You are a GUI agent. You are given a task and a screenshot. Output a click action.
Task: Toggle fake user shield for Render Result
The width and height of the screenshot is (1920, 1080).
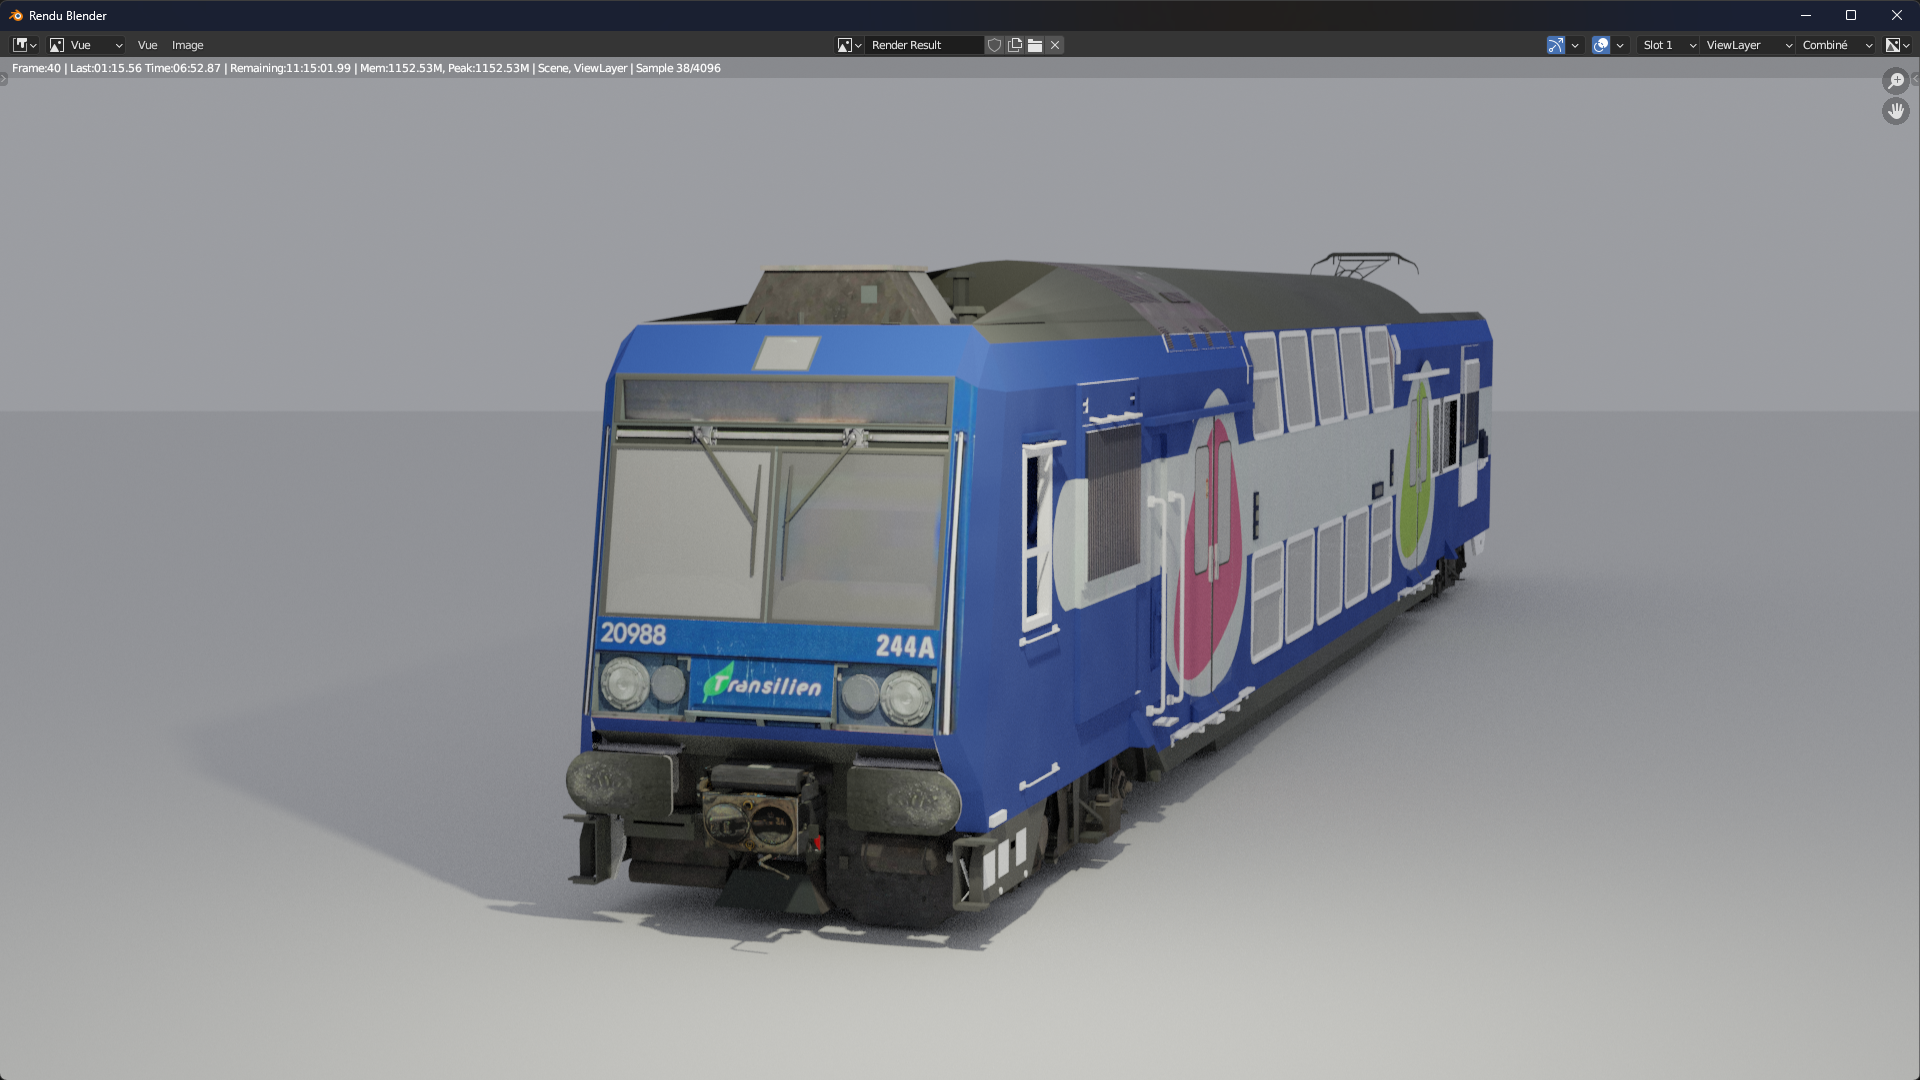click(x=994, y=45)
